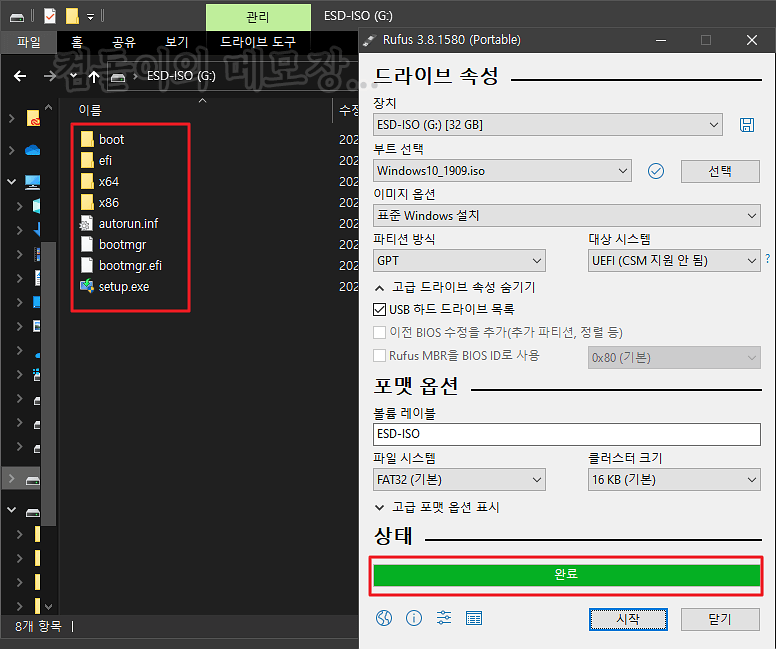The image size is (776, 649).
Task: Select the x64 folder
Action: pyautogui.click(x=108, y=182)
